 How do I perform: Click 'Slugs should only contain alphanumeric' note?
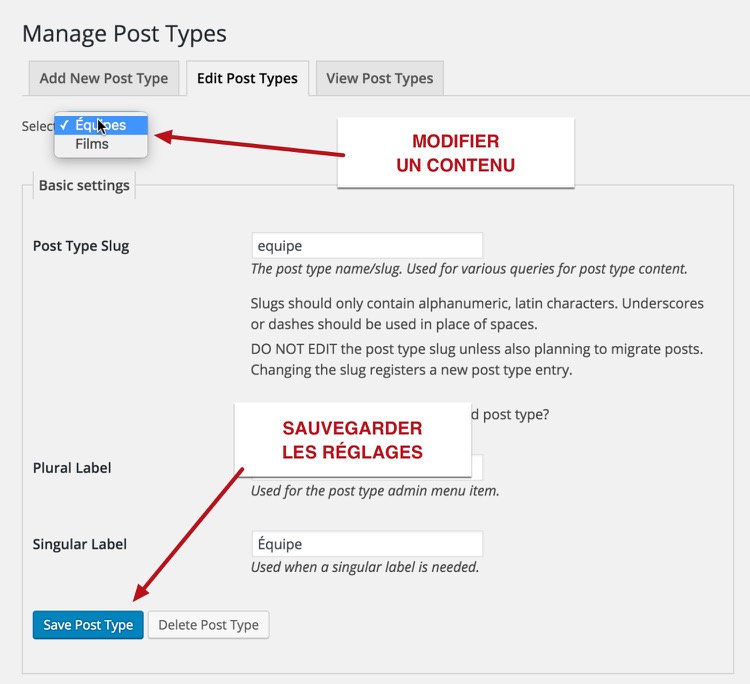(x=477, y=314)
